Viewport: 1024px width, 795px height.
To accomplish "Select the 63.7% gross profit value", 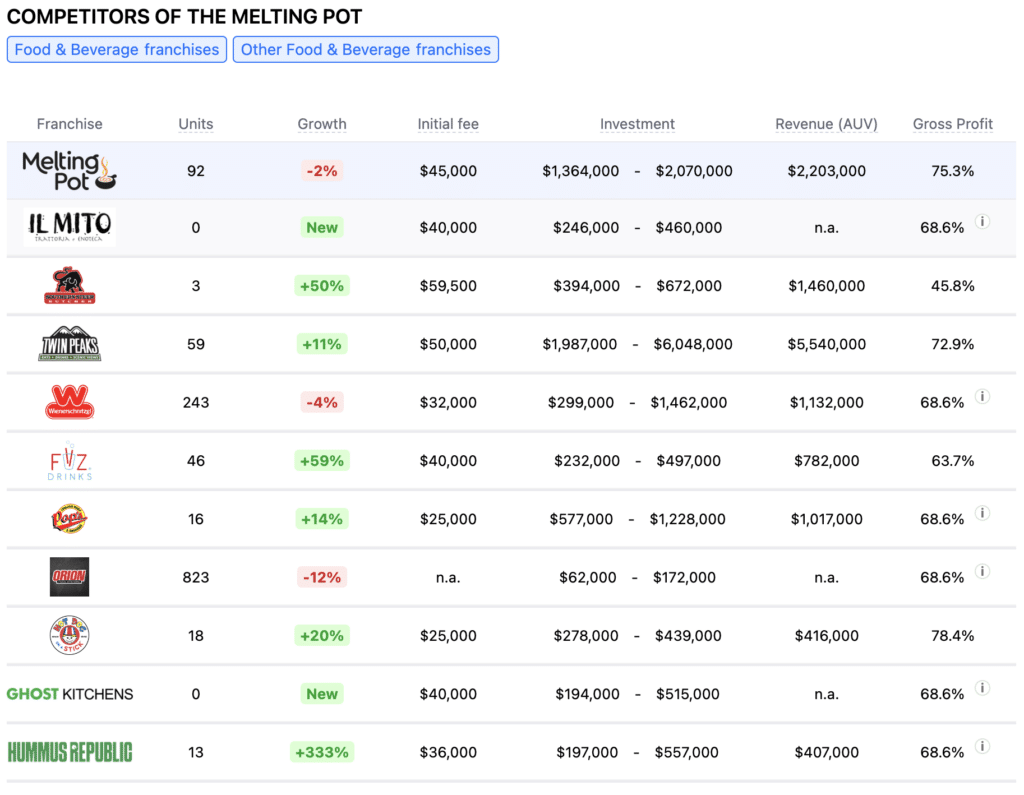I will pyautogui.click(x=952, y=461).
